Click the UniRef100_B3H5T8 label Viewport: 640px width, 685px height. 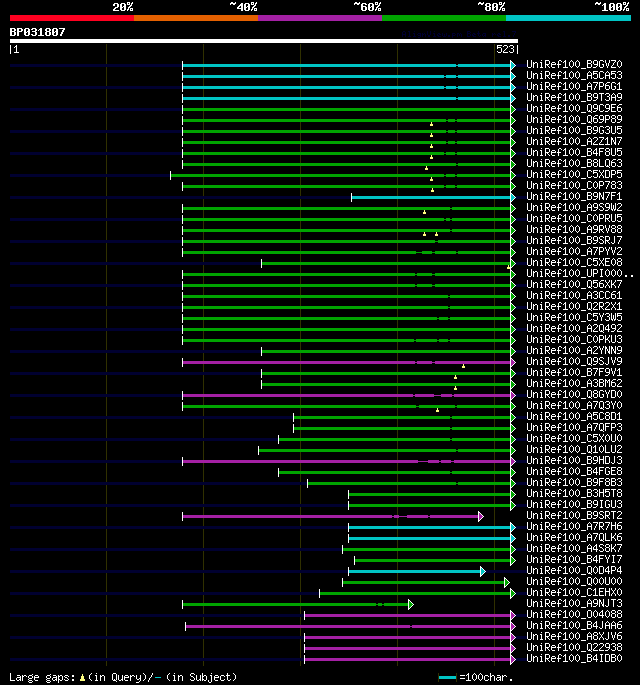[574, 494]
